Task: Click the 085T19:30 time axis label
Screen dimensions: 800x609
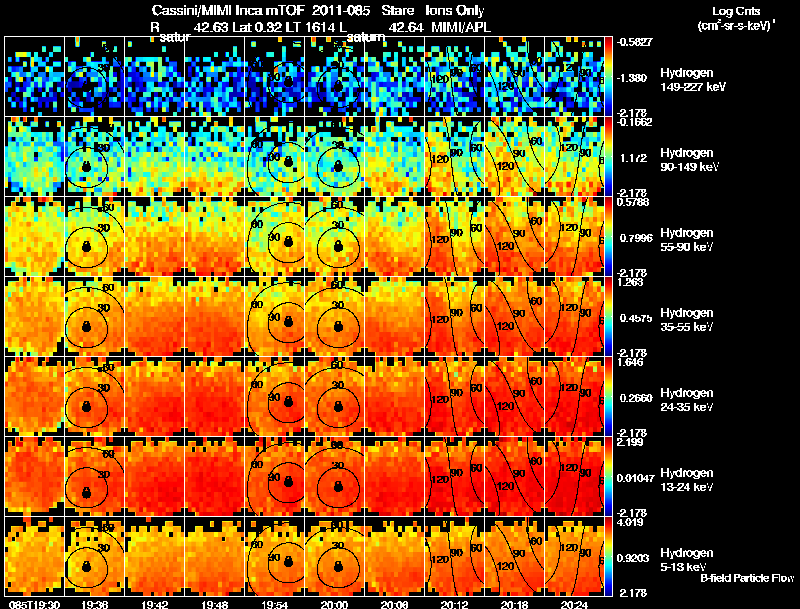Action: click(35, 604)
